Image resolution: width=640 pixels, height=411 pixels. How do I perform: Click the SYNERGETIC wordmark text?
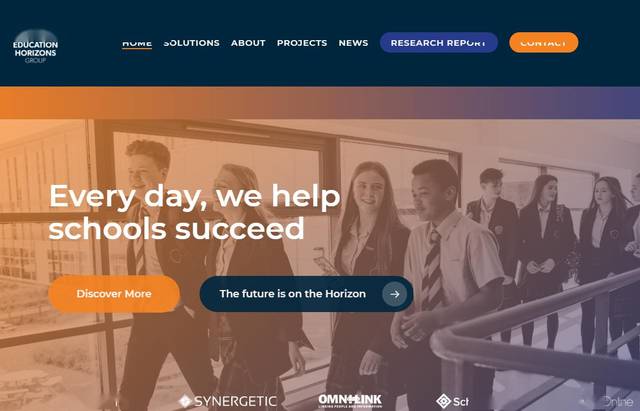coord(236,401)
